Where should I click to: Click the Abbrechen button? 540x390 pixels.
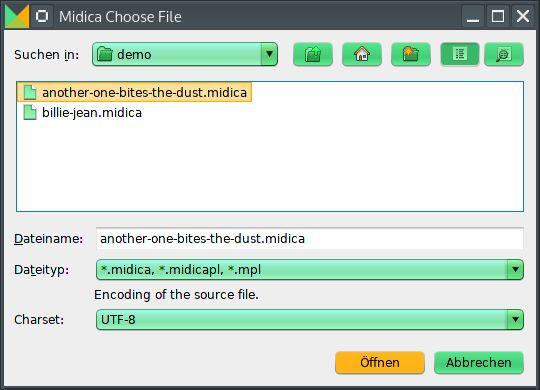[479, 362]
